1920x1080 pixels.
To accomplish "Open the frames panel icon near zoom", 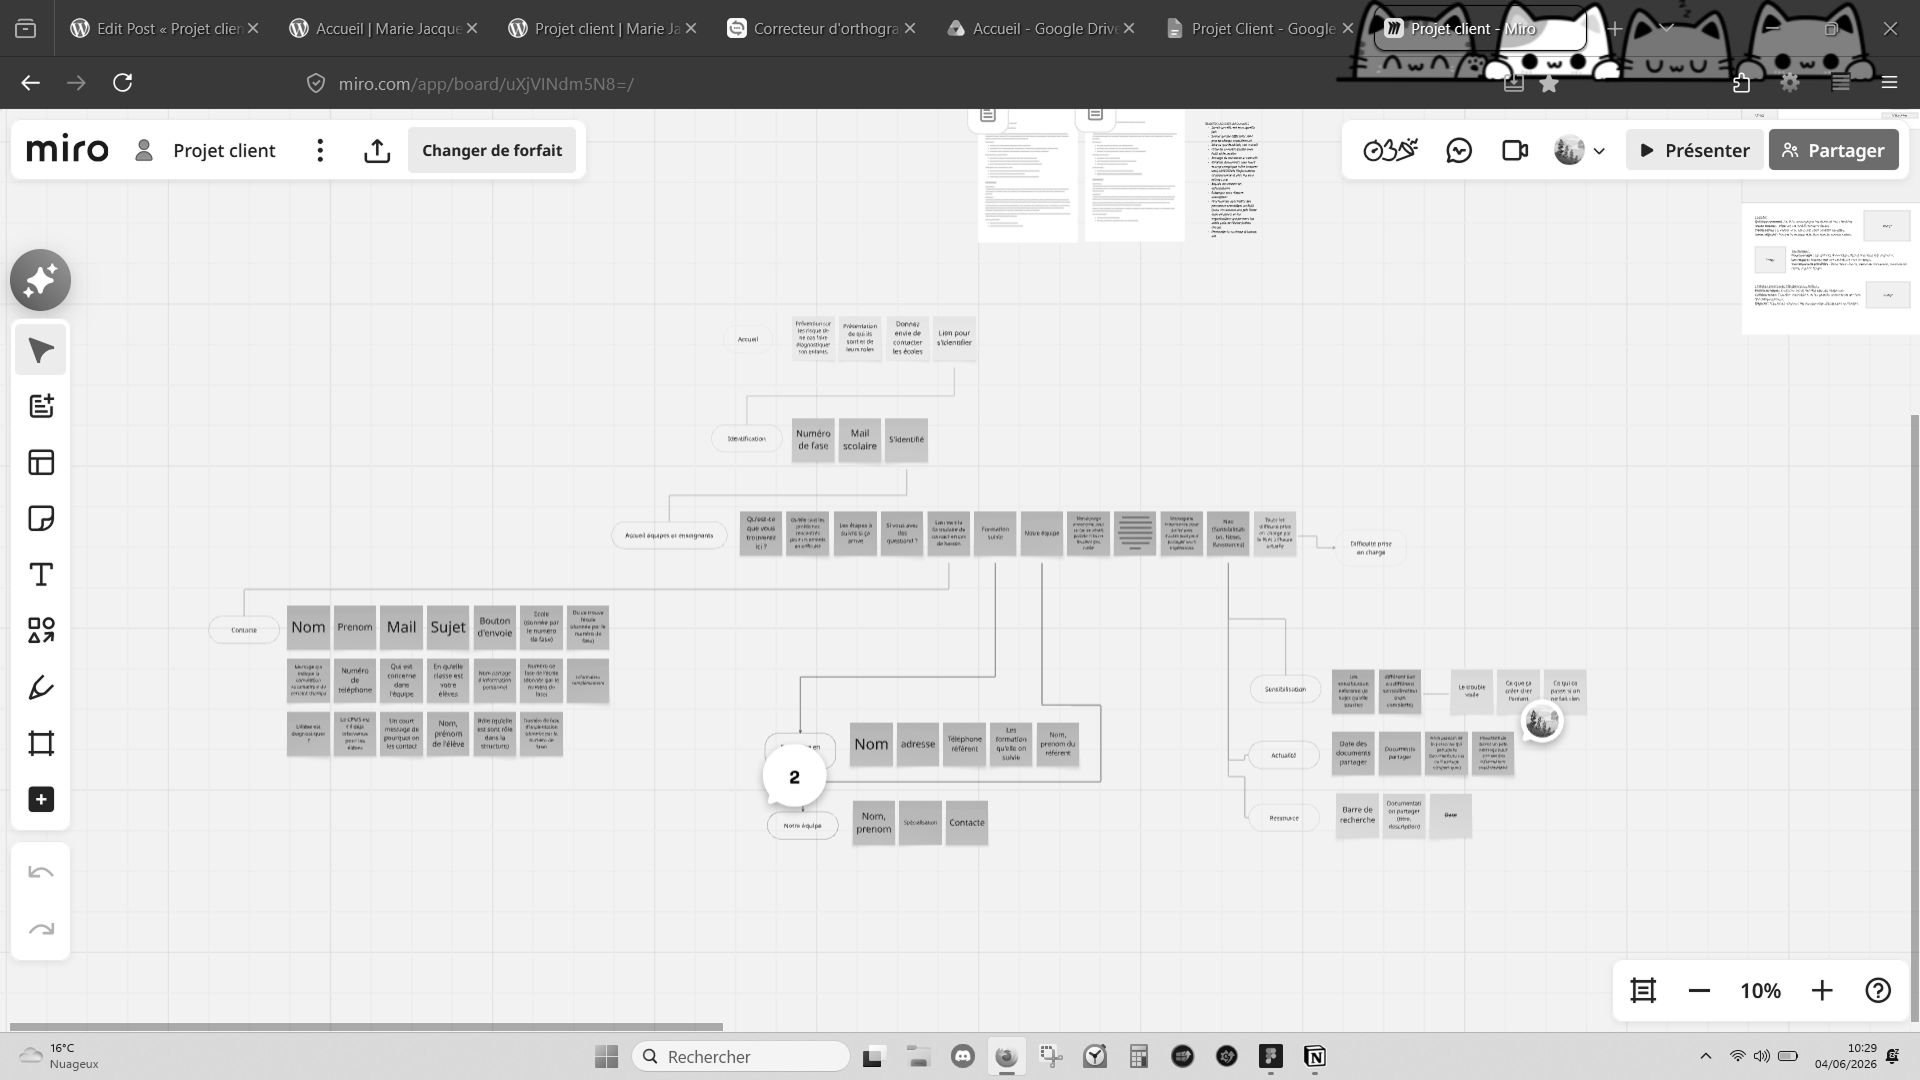I will (1643, 990).
